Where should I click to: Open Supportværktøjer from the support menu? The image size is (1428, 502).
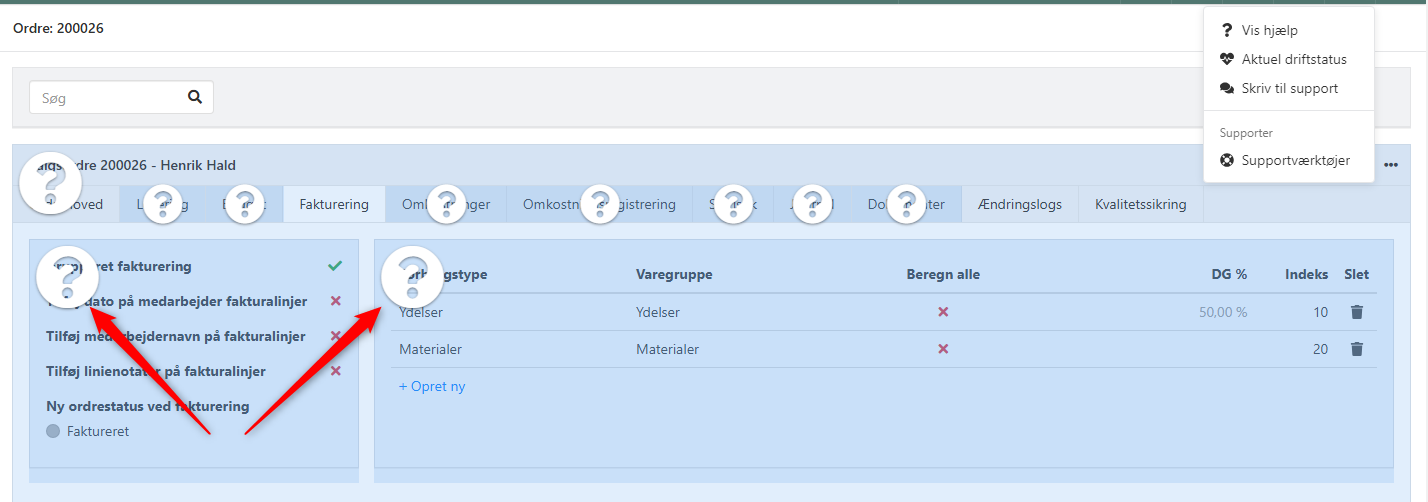point(1295,160)
